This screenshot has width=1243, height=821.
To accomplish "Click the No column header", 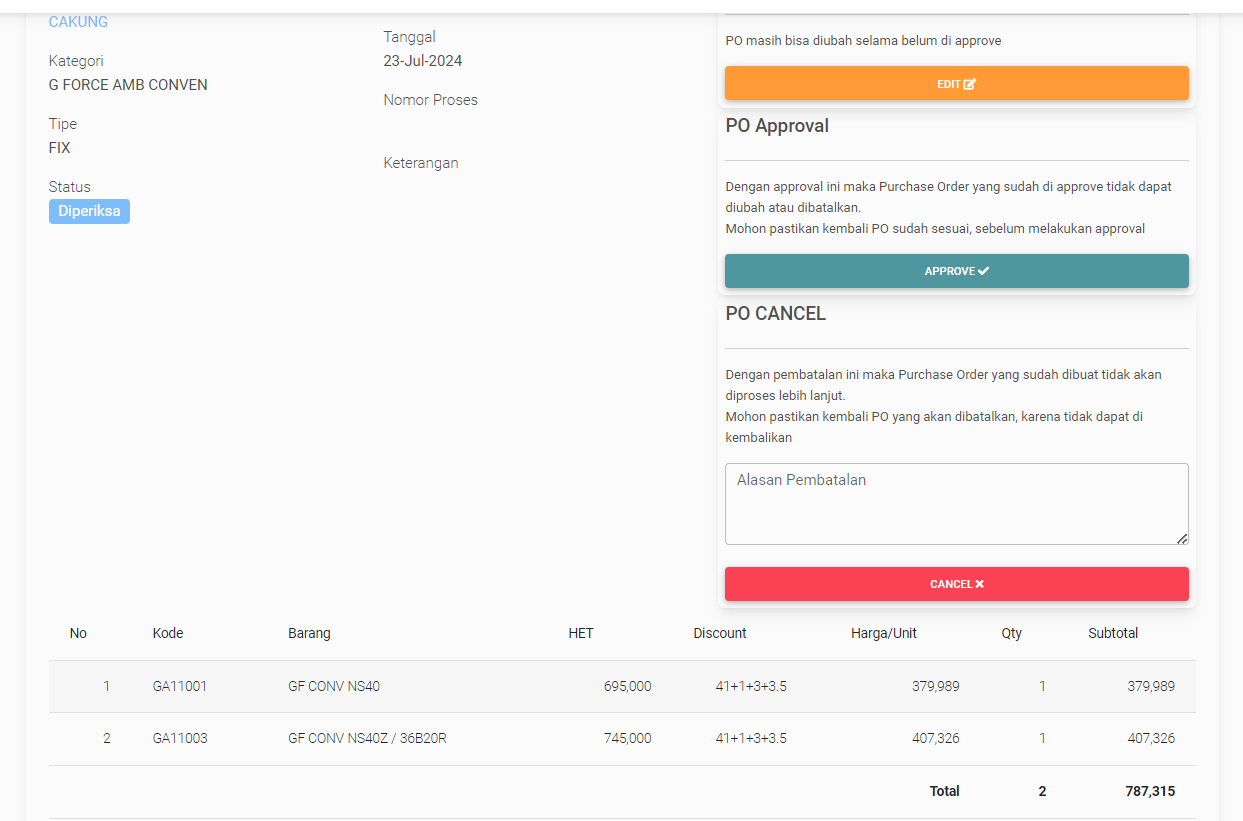I will (x=78, y=633).
